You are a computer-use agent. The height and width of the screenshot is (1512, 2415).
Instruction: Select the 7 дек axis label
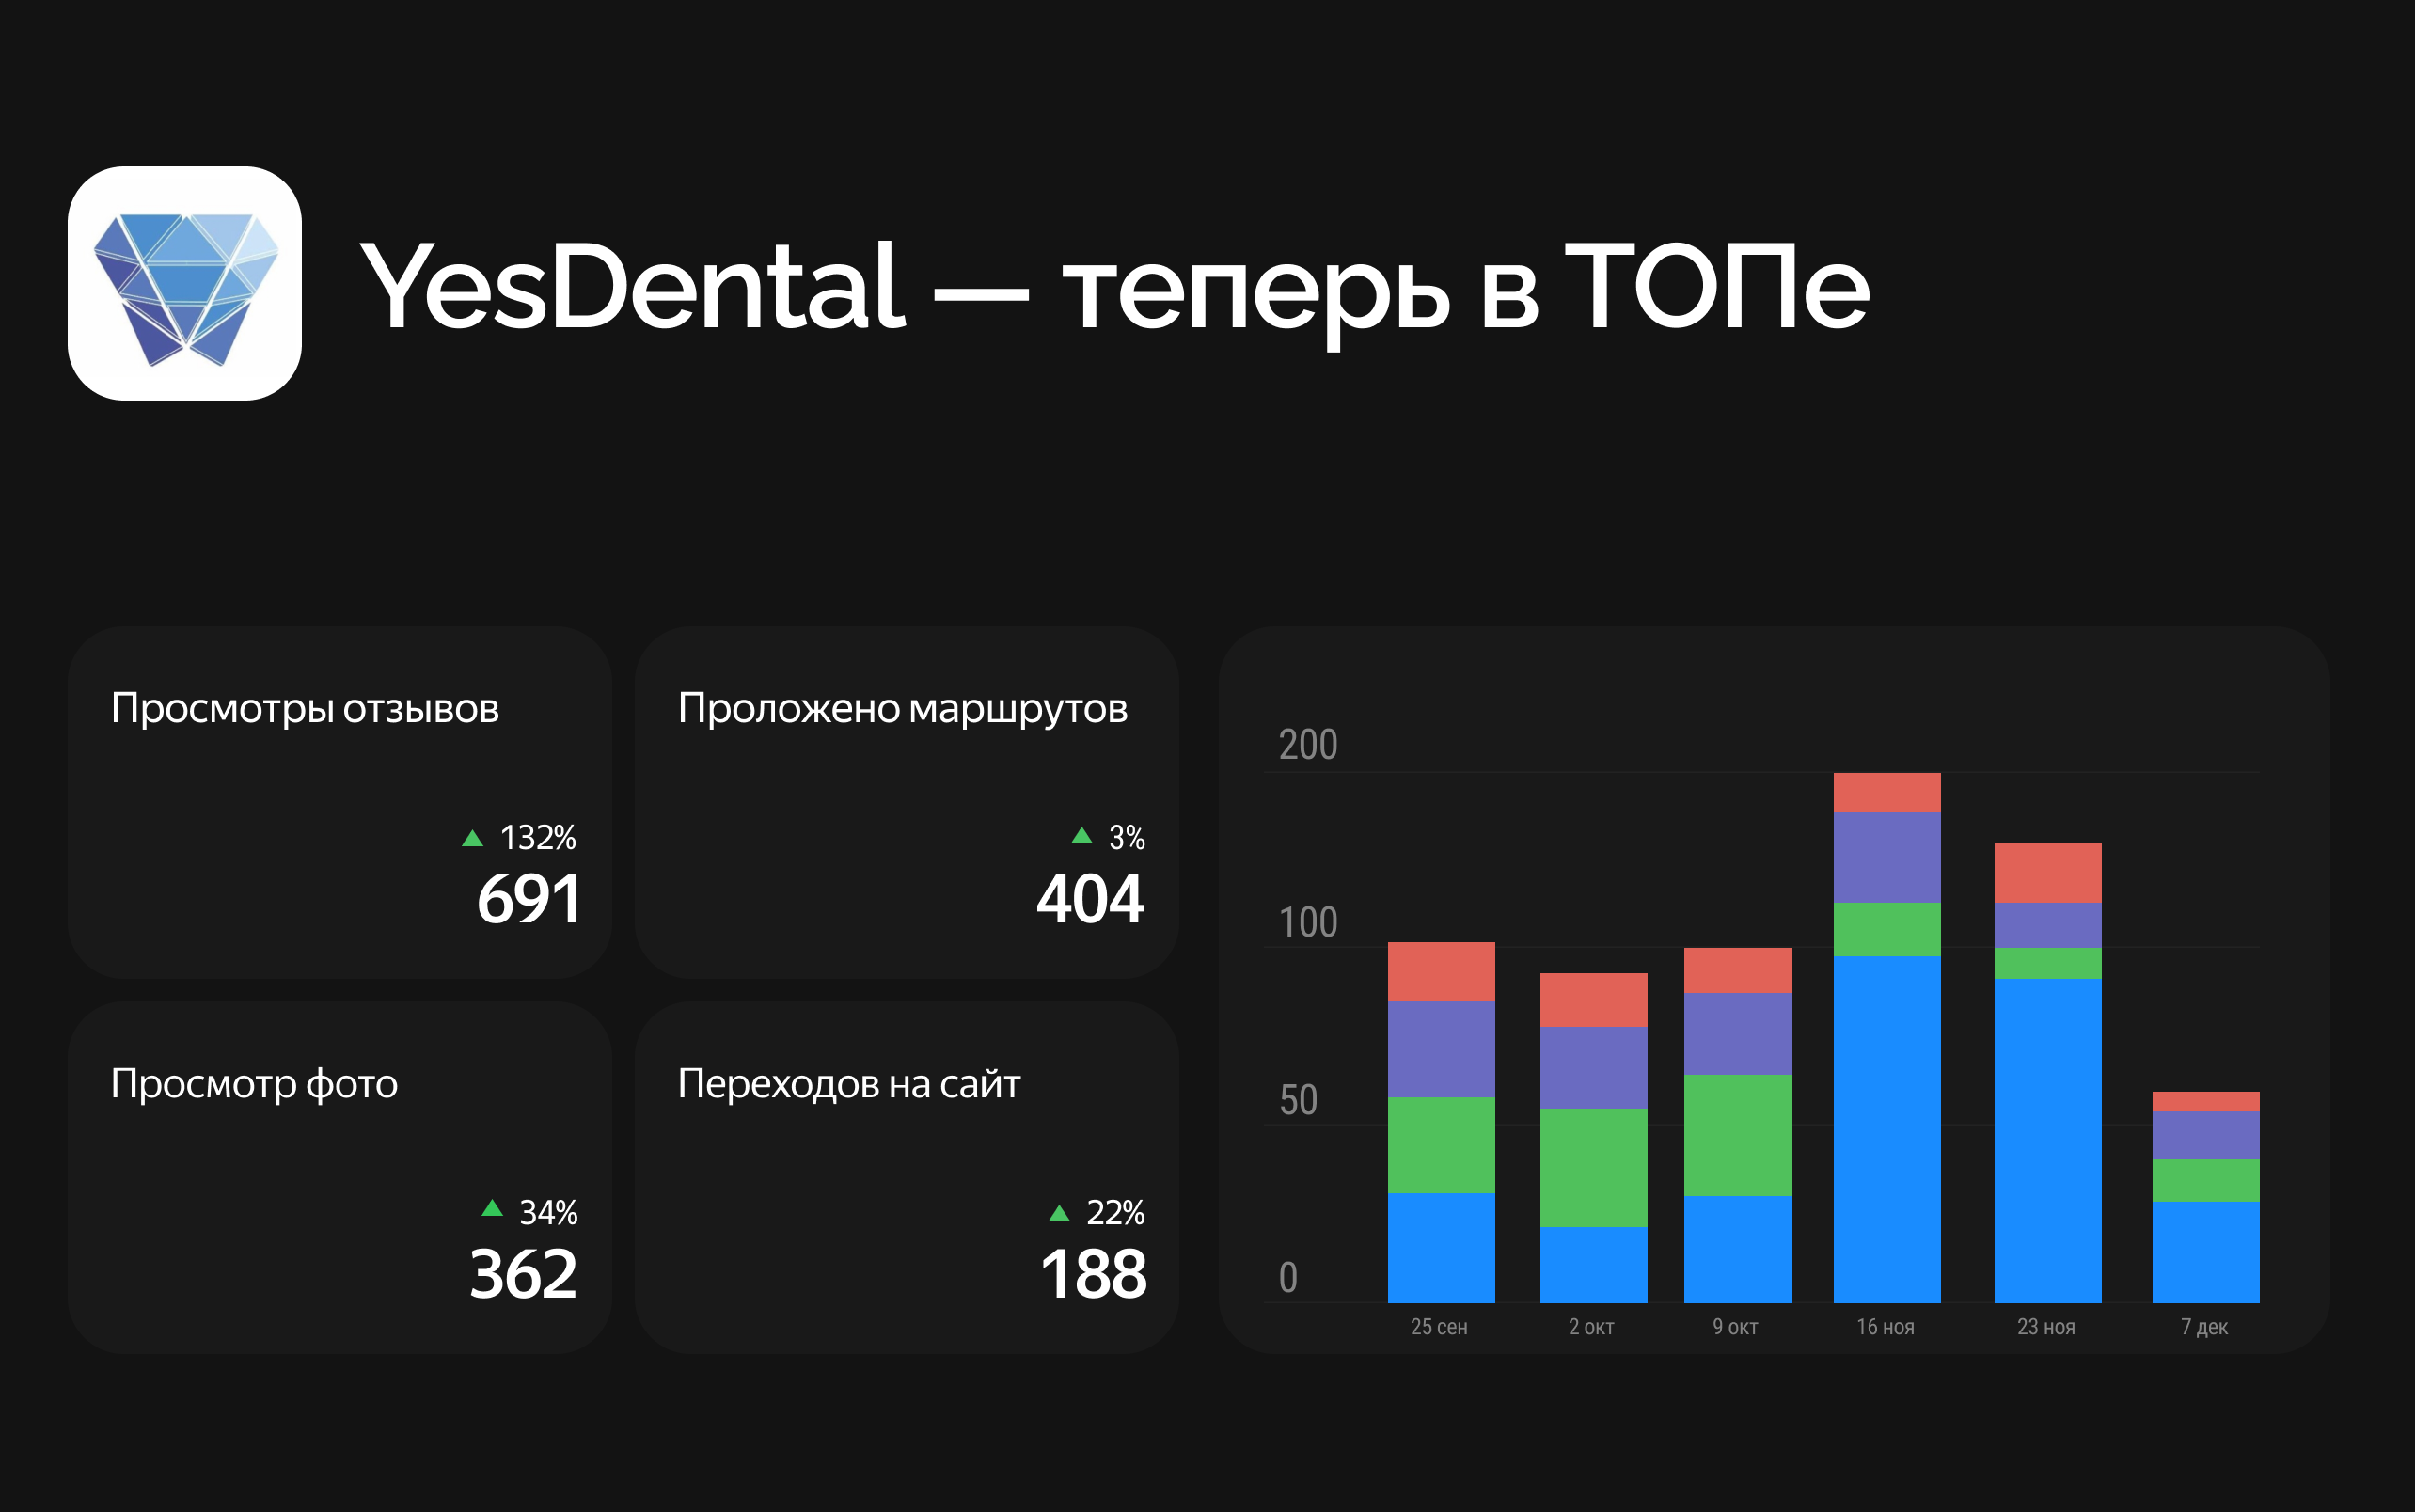click(x=2204, y=1327)
